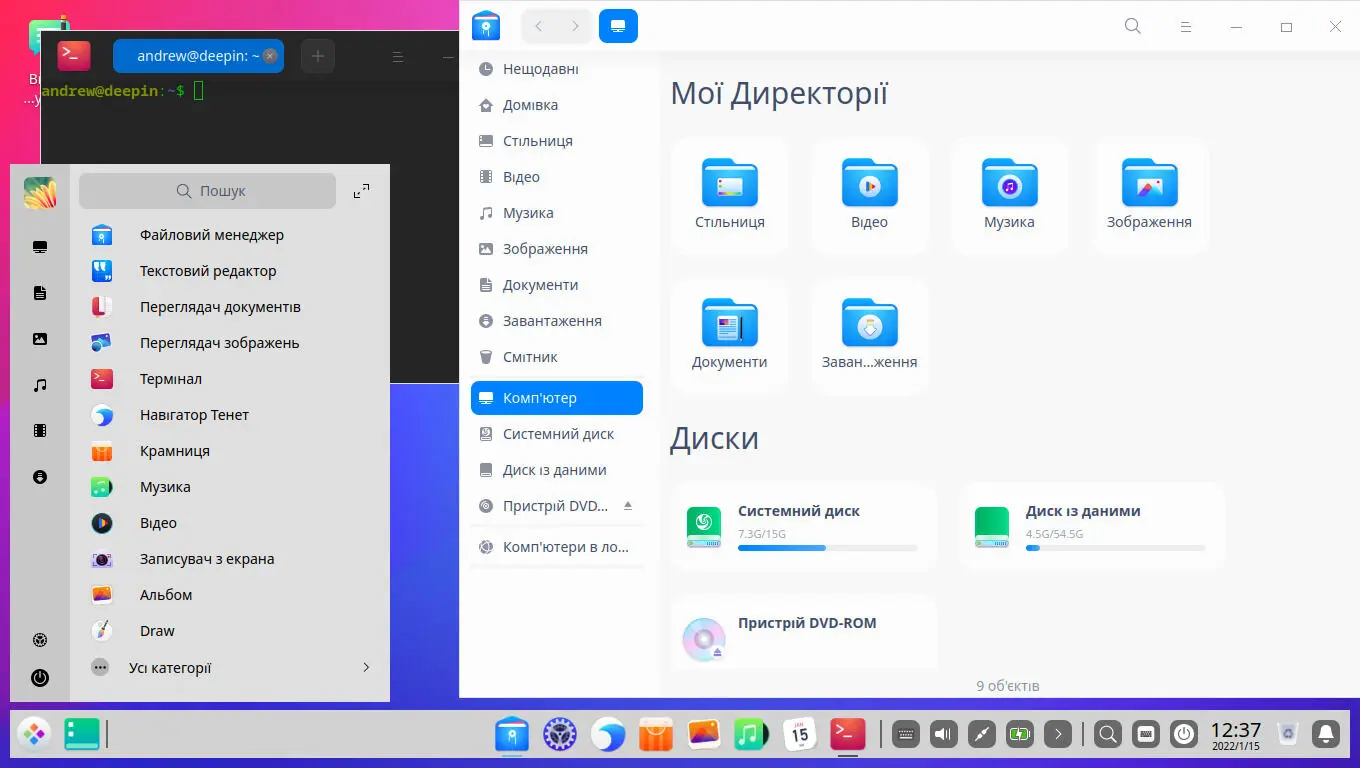Select Нещодавні in file manager sidebar
Screen dimensions: 1360x768
pyautogui.click(x=557, y=69)
